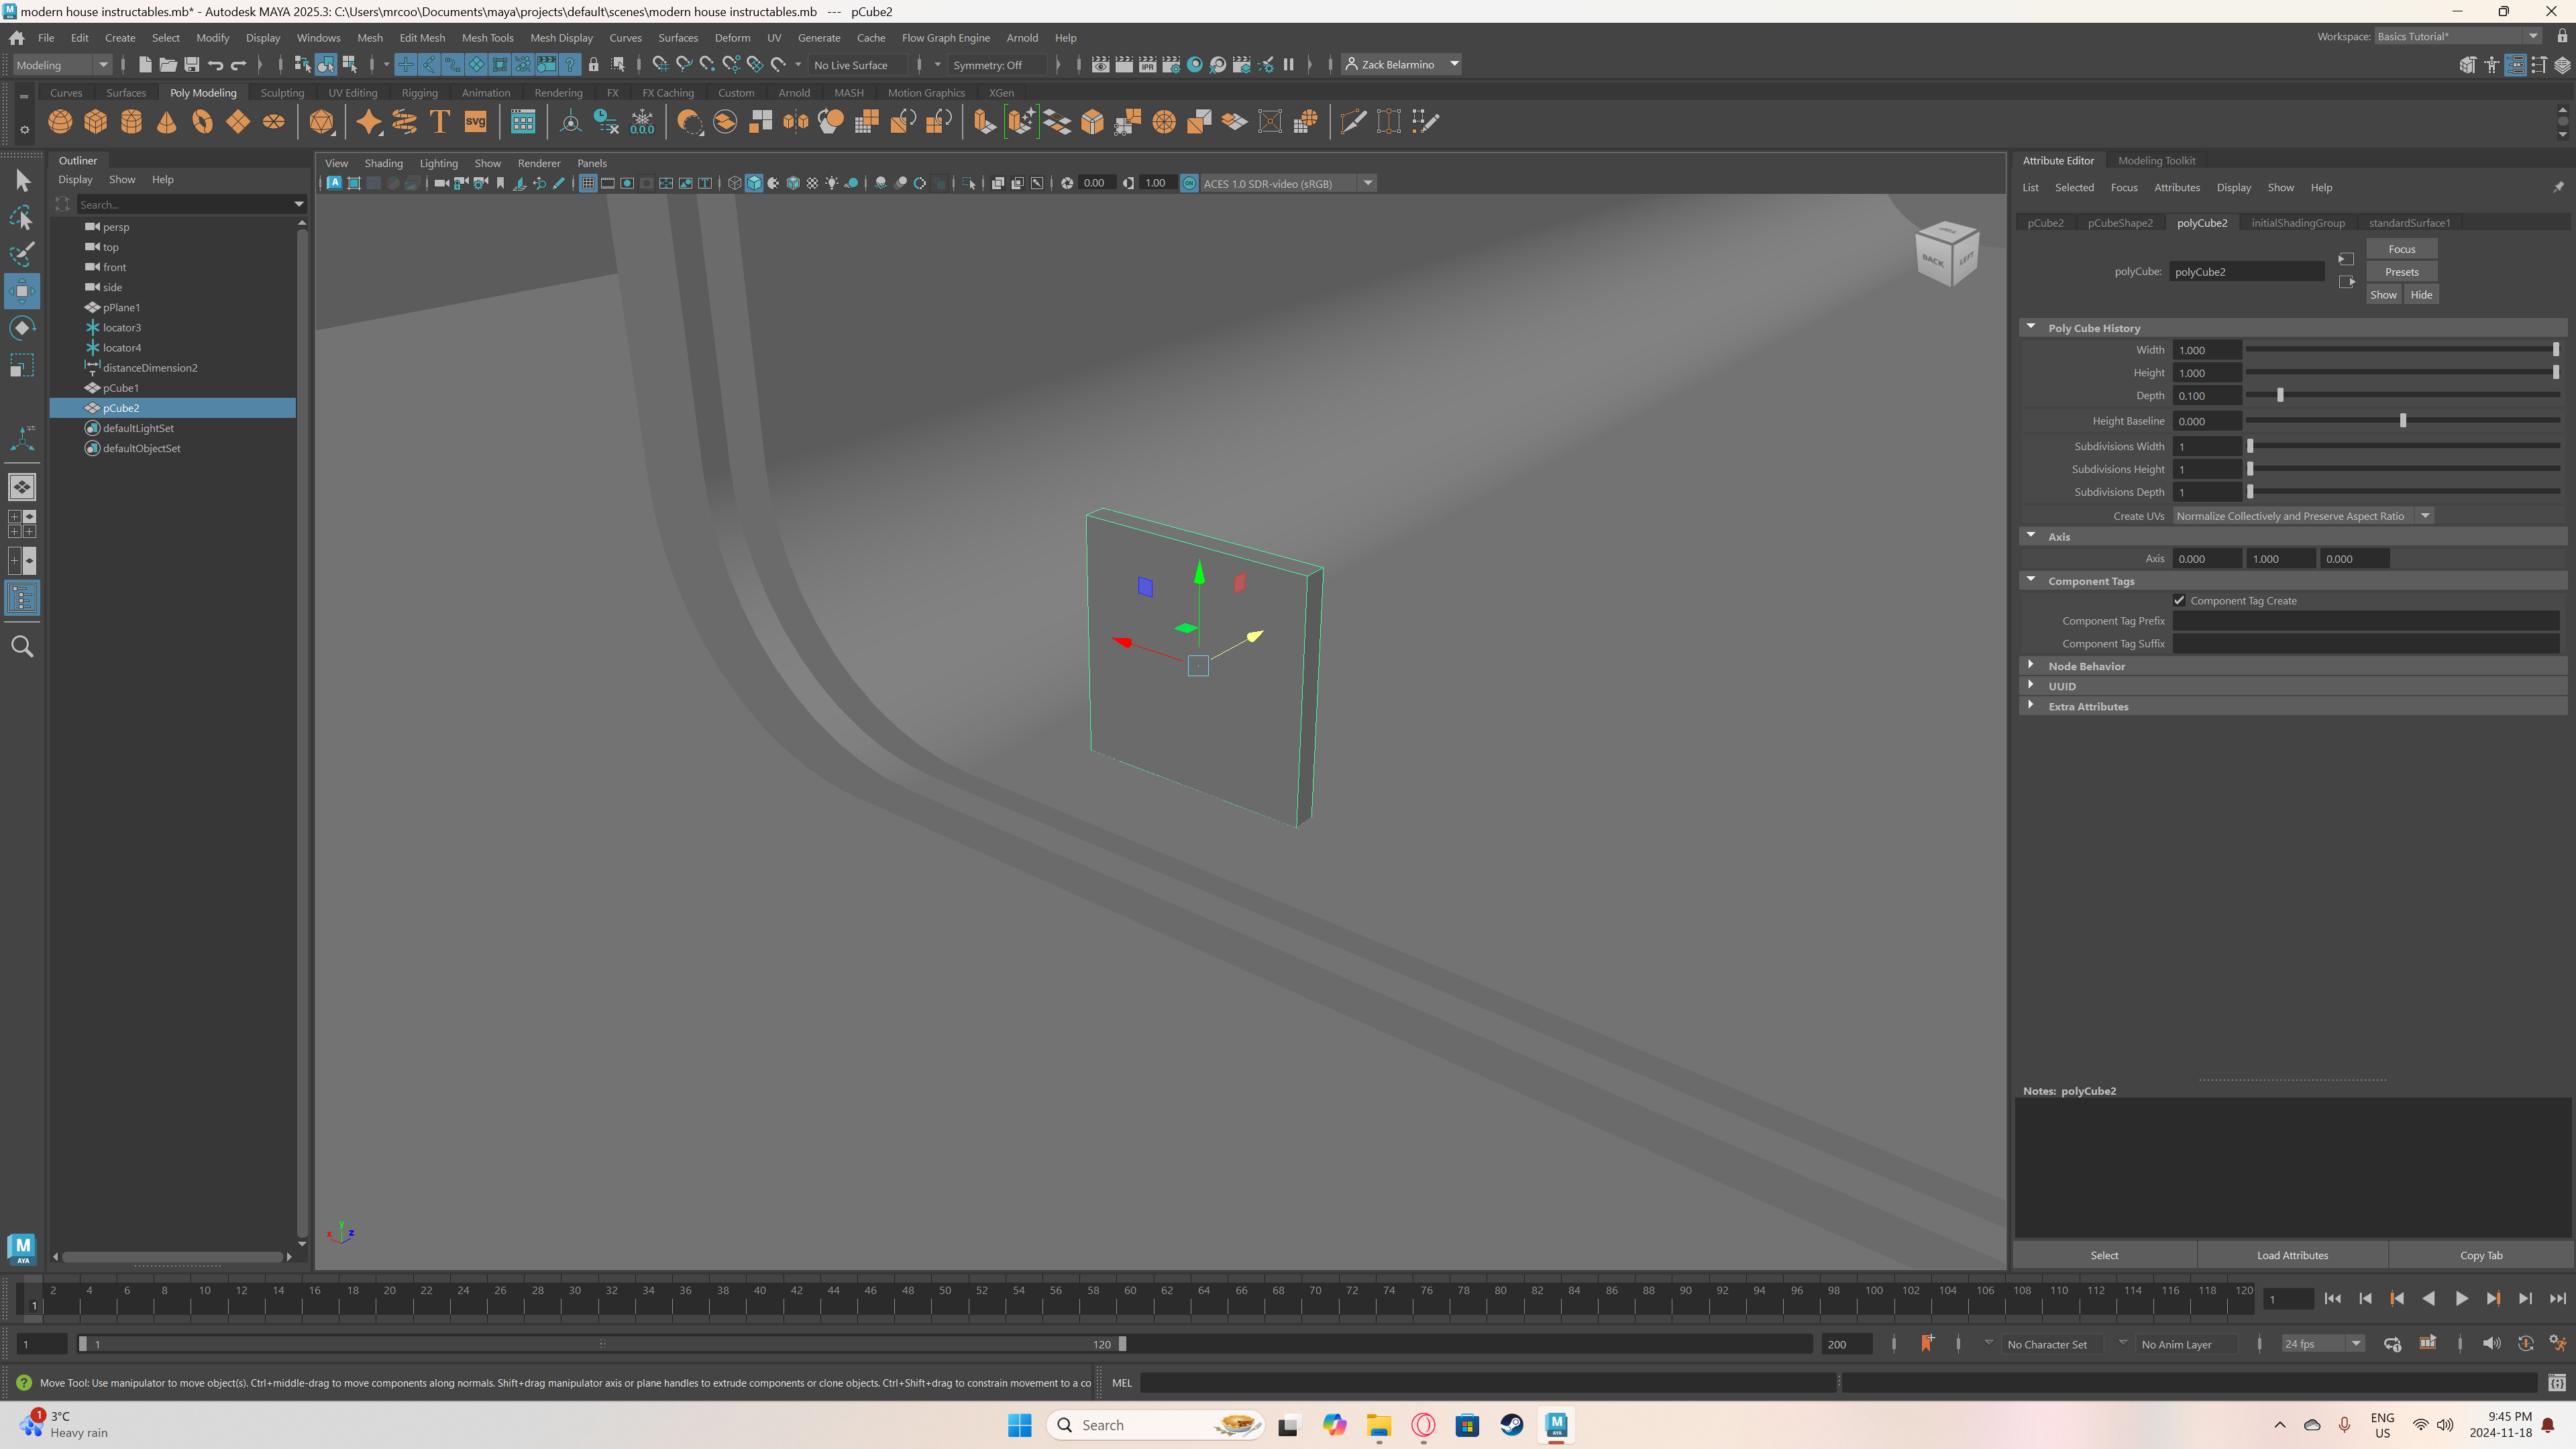The height and width of the screenshot is (1449, 2576).
Task: Toggle the lock selection icon
Action: tap(593, 65)
